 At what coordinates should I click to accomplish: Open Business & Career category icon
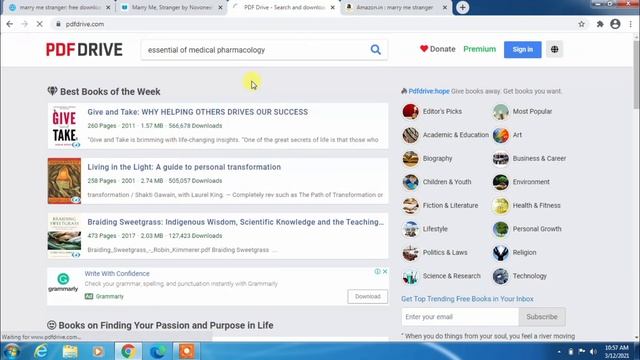click(x=500, y=159)
